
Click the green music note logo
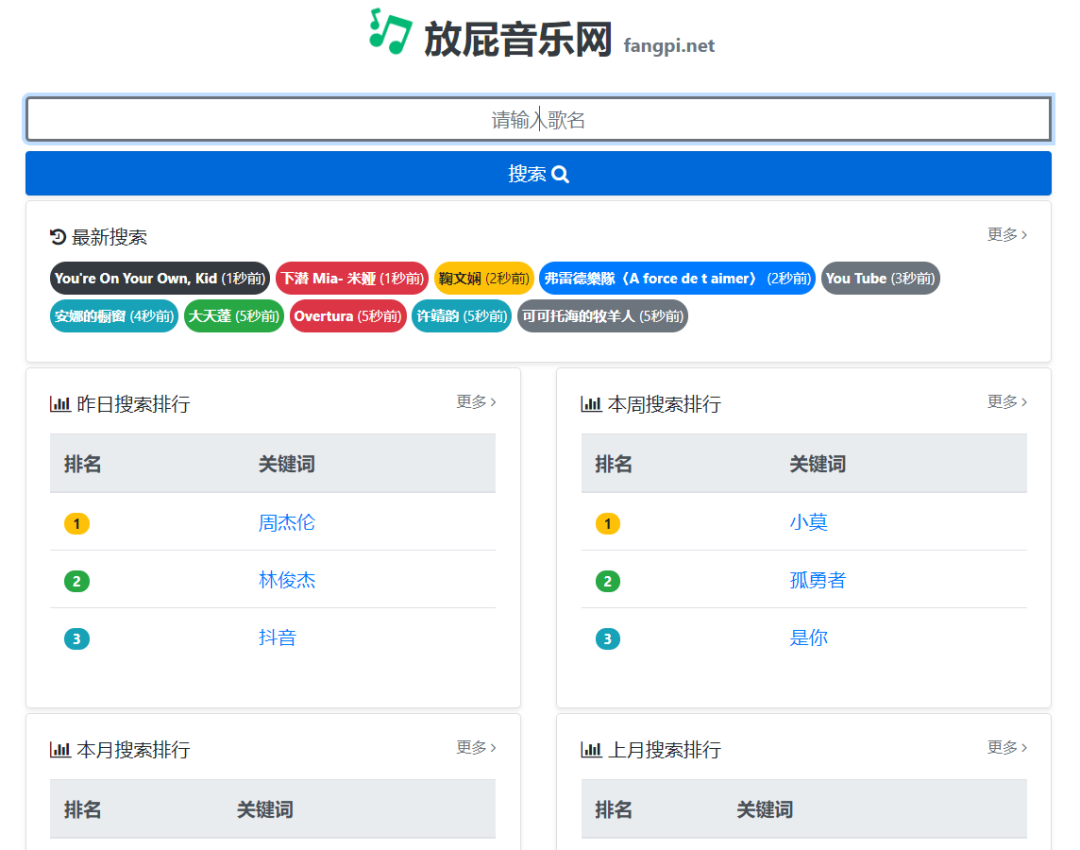point(390,31)
